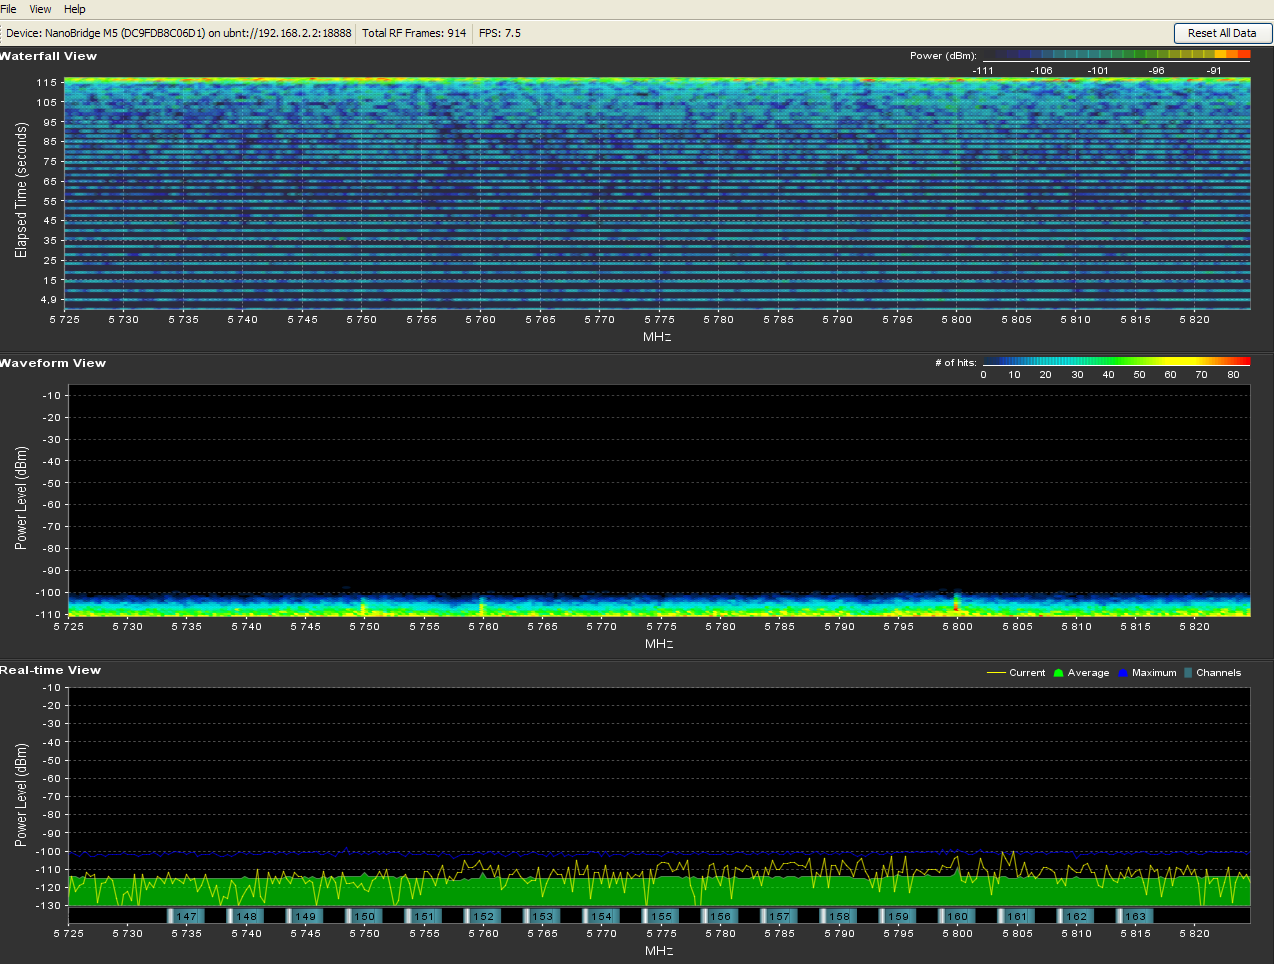The image size is (1274, 964).
Task: Click the red peak at 5800 MHz in Waveform View
Action: pos(956,602)
